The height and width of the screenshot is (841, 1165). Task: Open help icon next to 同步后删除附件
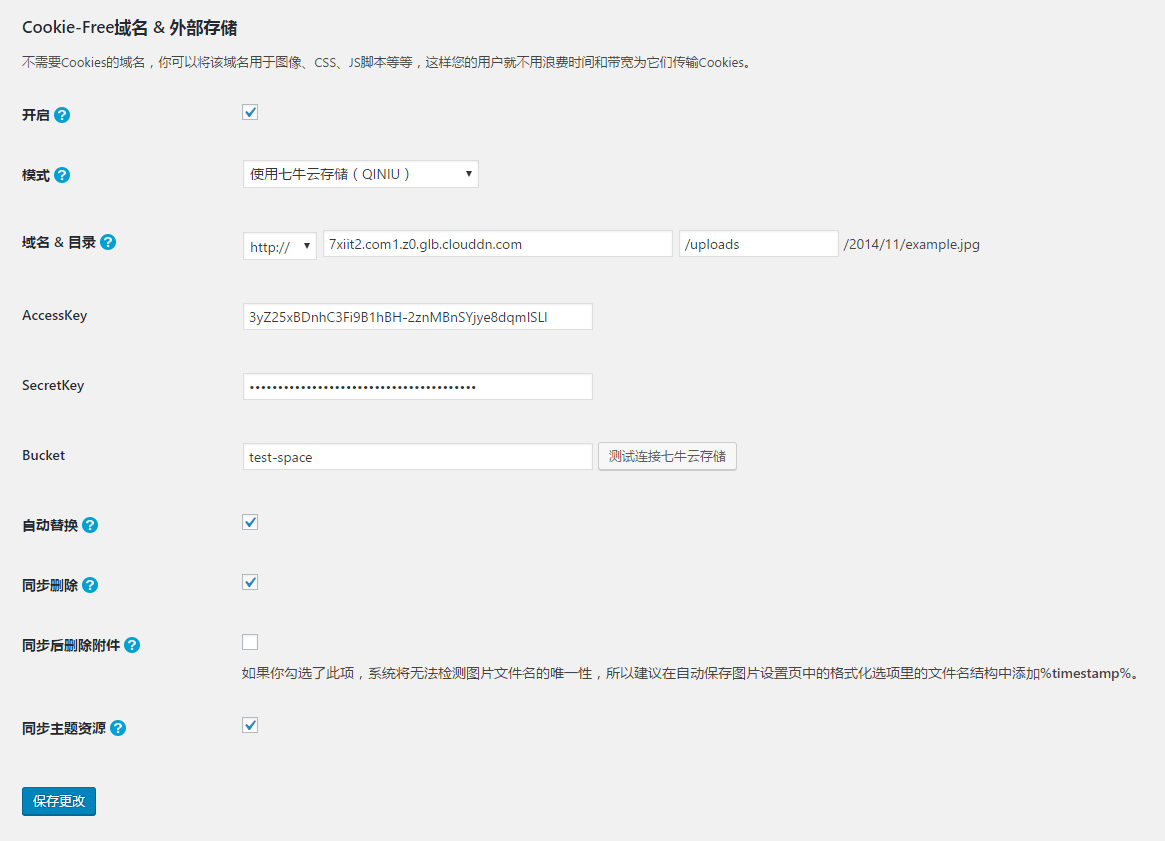(132, 645)
